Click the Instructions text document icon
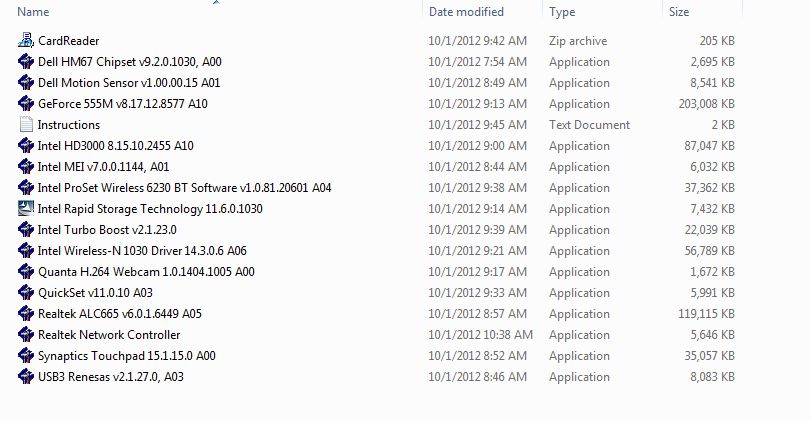The width and height of the screenshot is (811, 421). click(26, 125)
